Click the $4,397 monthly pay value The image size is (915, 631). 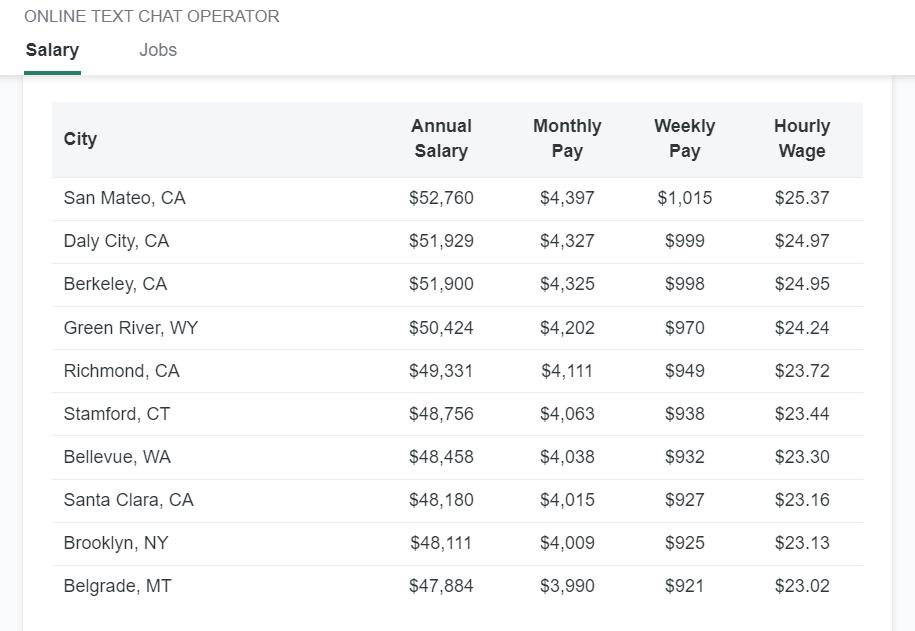[567, 198]
